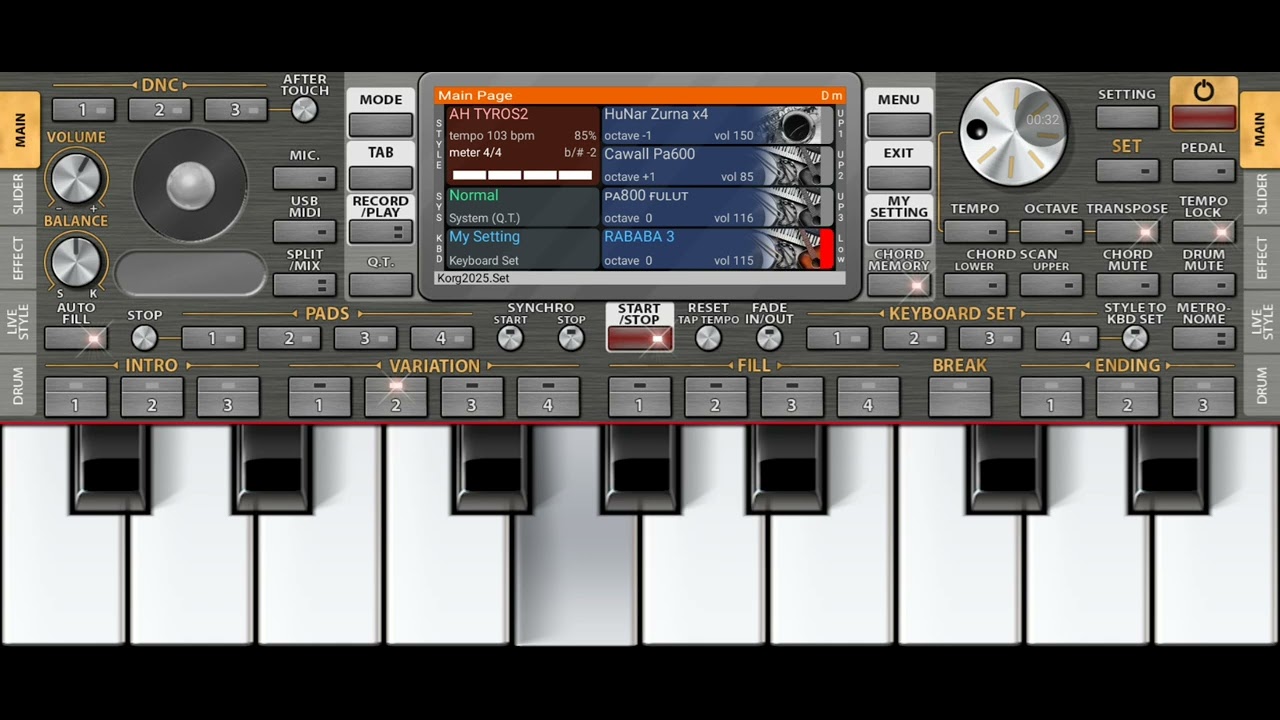Select the right-side MAIN tab
The height and width of the screenshot is (720, 1280).
tap(1260, 130)
